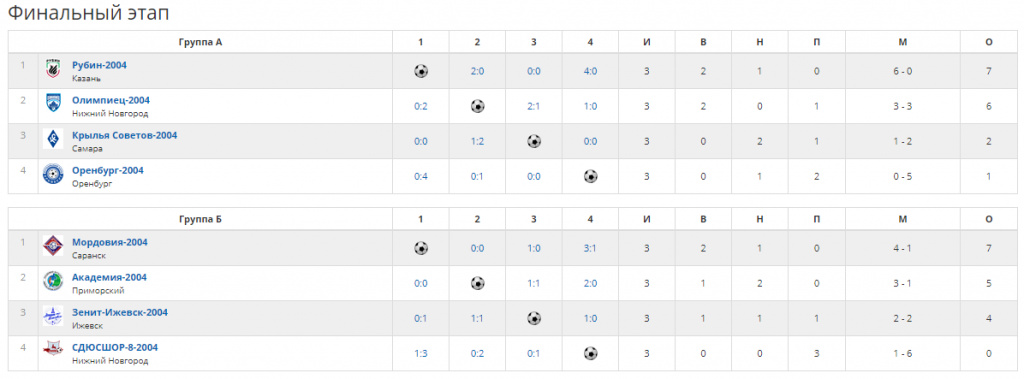Open the 2:1 match score in Олимпиец-2004 row

[x=534, y=106]
